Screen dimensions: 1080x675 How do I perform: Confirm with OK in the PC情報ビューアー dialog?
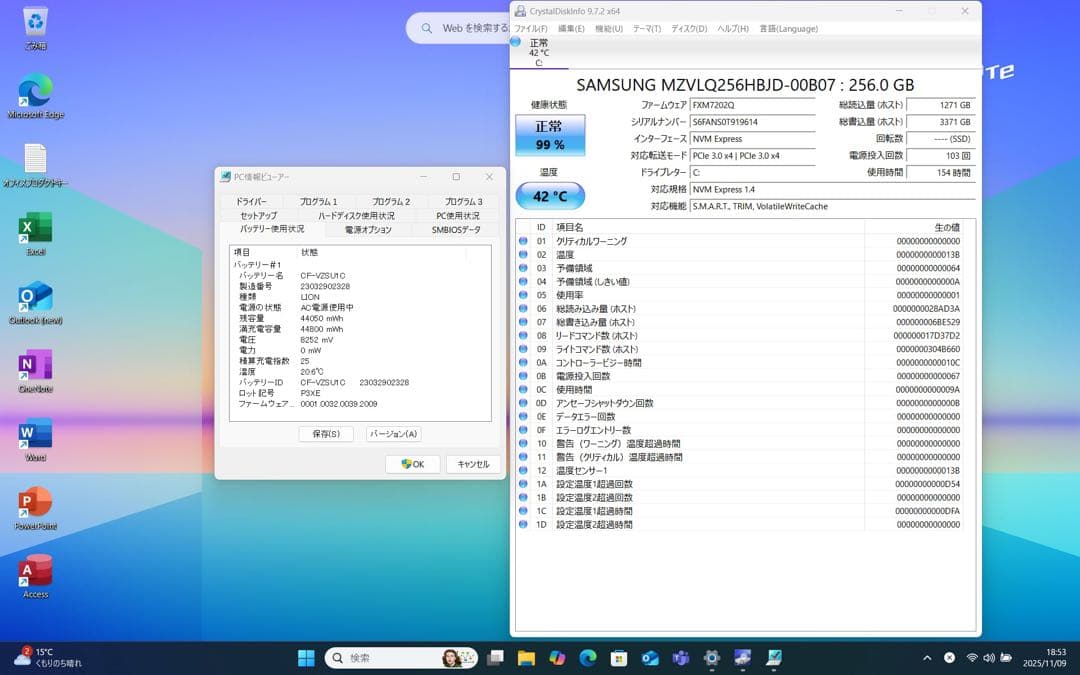pyautogui.click(x=412, y=464)
